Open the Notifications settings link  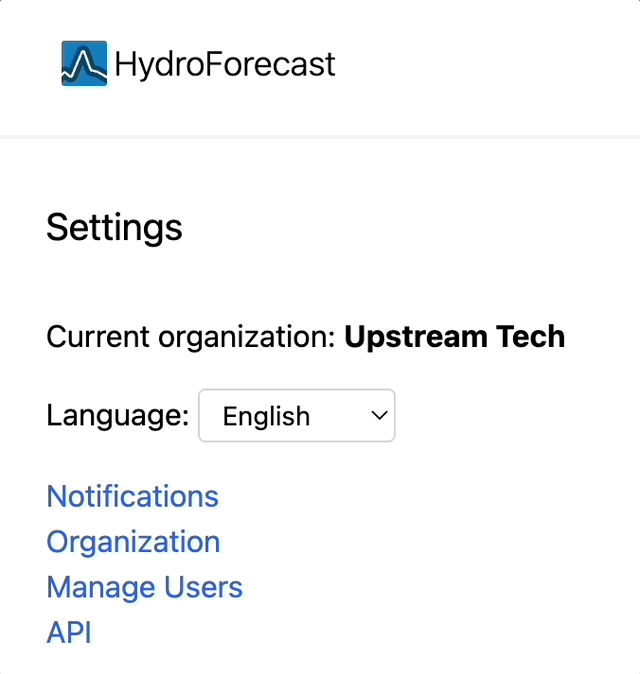coord(132,496)
